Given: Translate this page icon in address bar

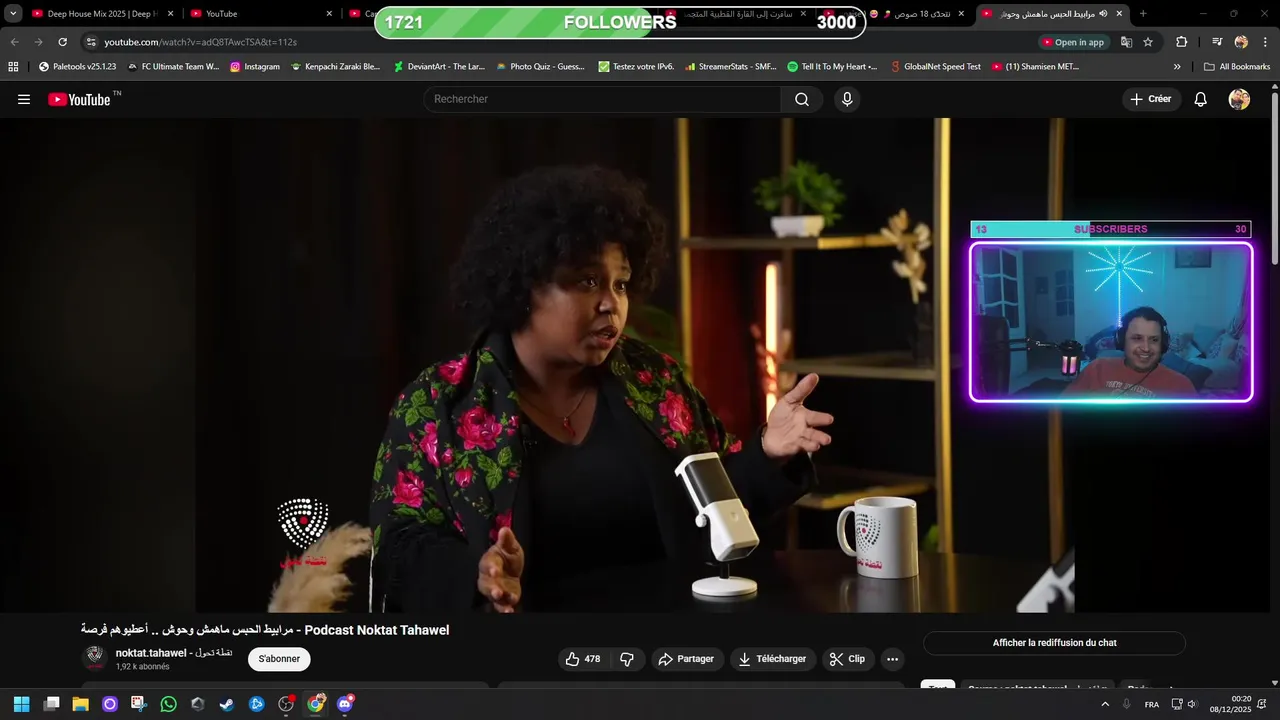Looking at the screenshot, I should pyautogui.click(x=1126, y=42).
